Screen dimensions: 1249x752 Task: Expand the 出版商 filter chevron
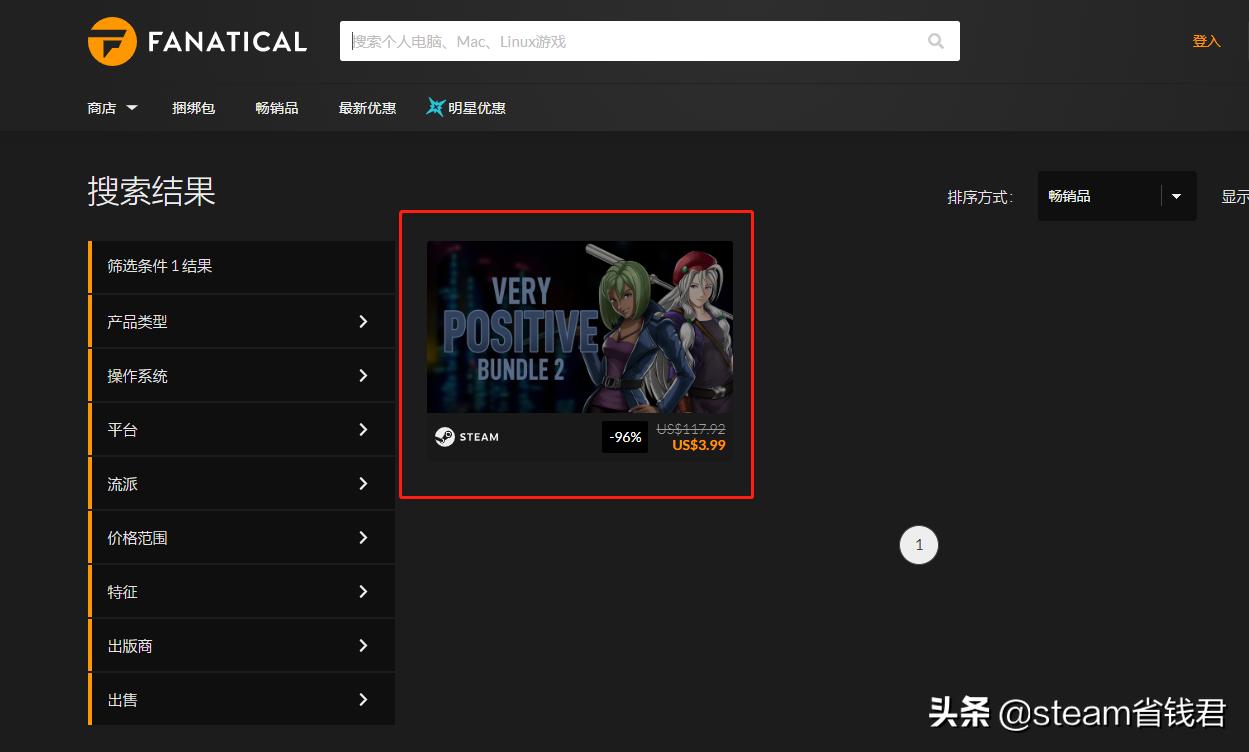[x=363, y=645]
